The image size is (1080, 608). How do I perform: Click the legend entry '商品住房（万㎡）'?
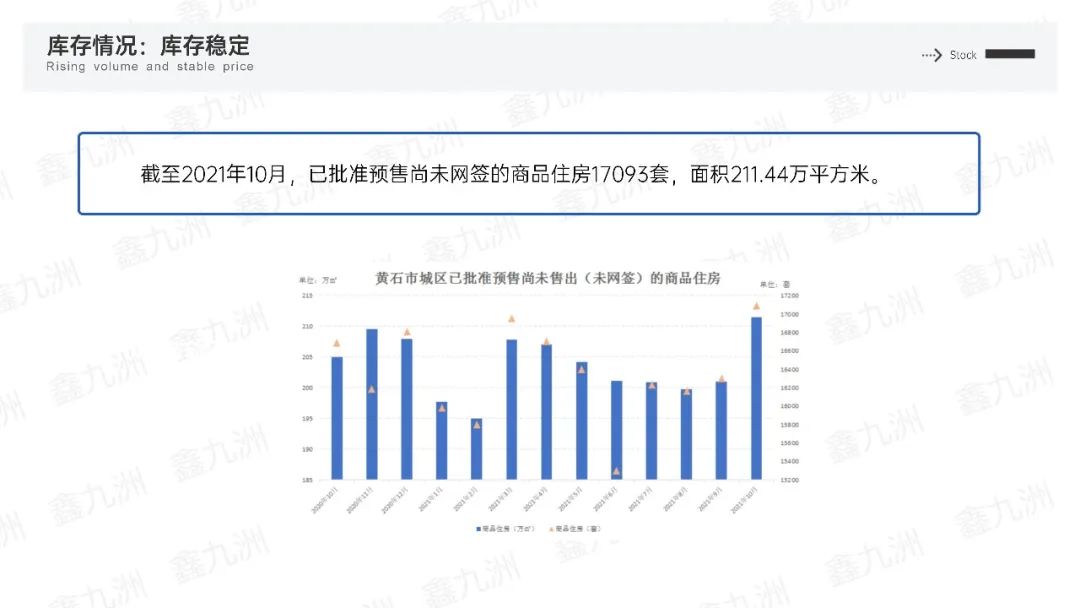click(505, 529)
